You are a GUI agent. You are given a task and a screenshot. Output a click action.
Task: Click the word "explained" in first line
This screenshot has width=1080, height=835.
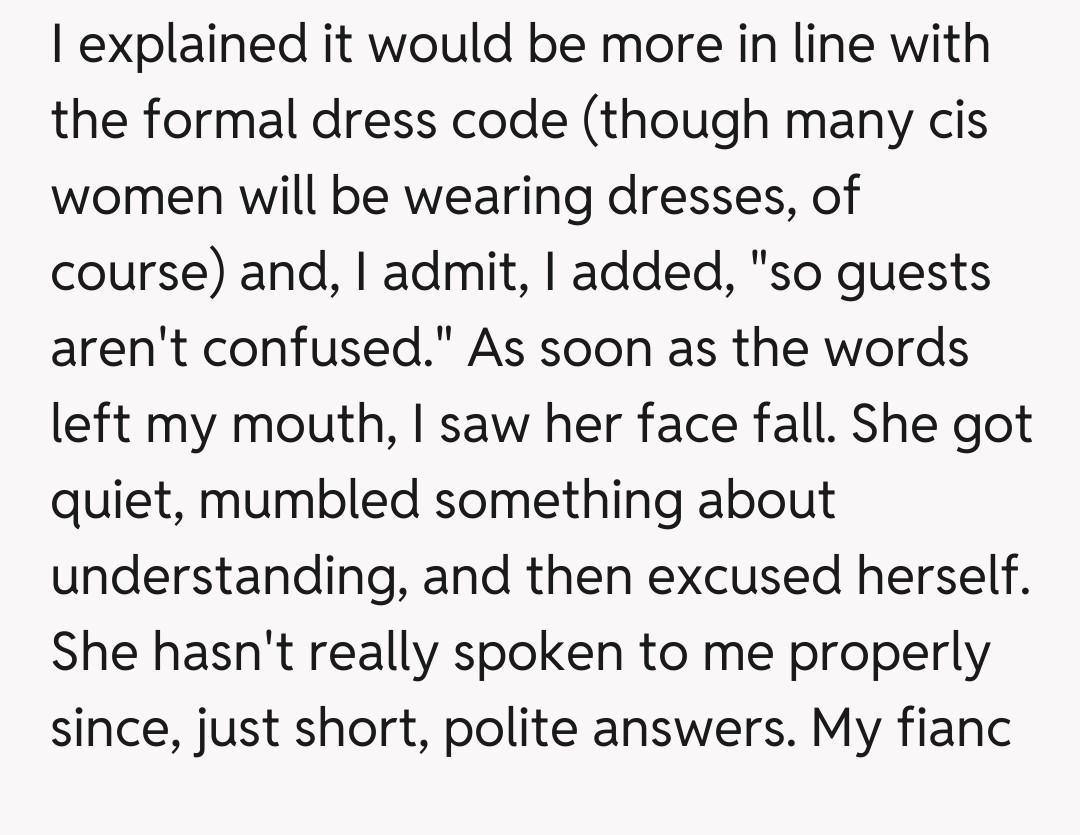170,47
